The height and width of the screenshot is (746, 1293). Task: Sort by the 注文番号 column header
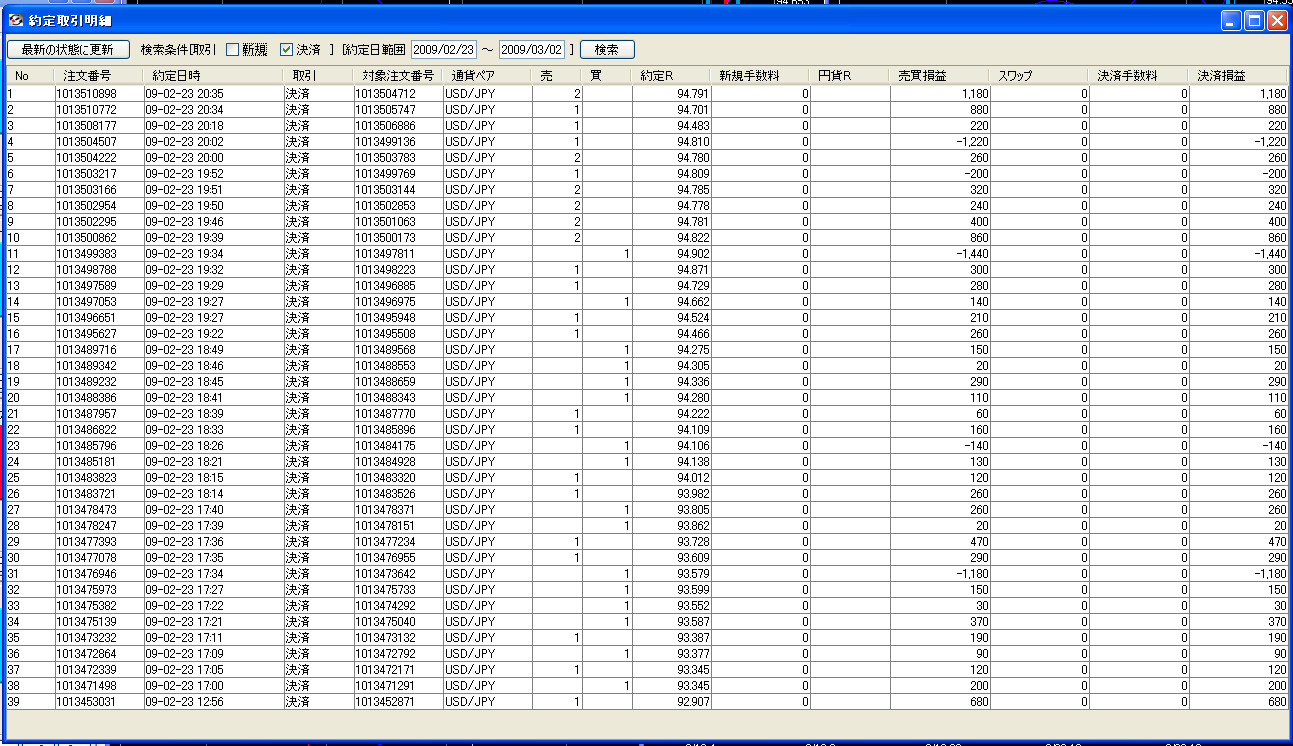pyautogui.click(x=100, y=76)
